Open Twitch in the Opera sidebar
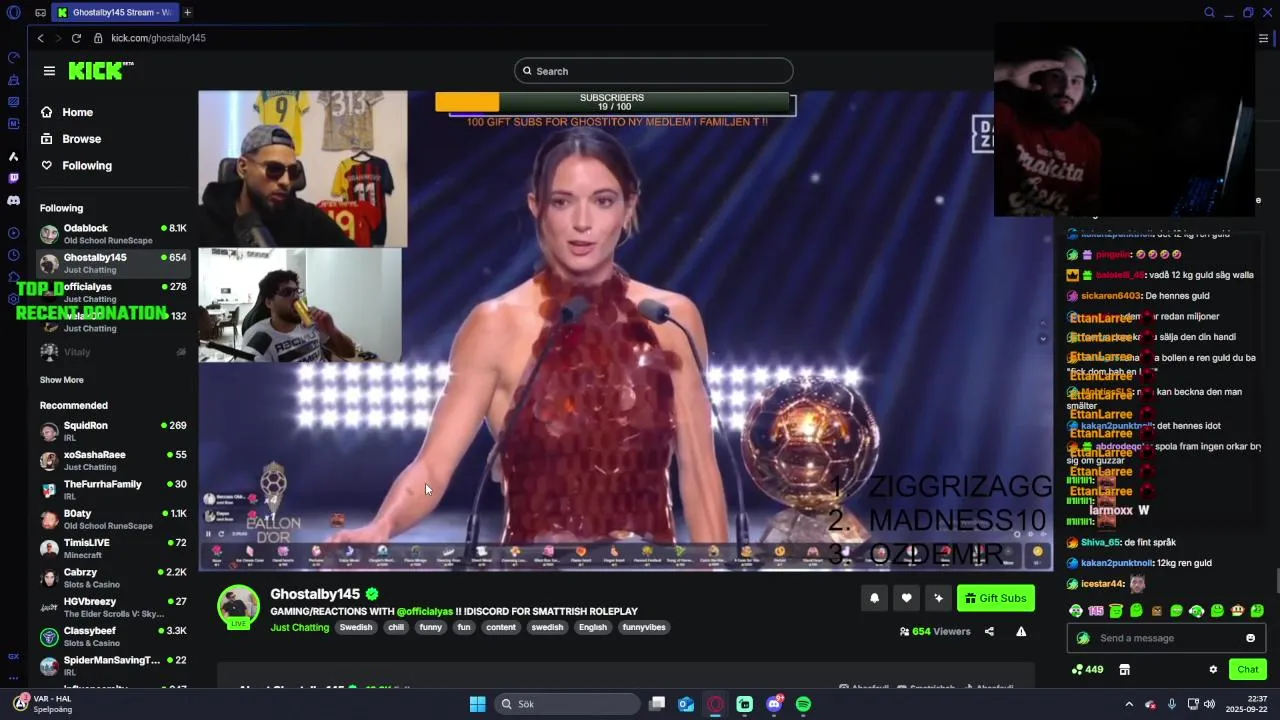1280x720 pixels. click(x=13, y=178)
